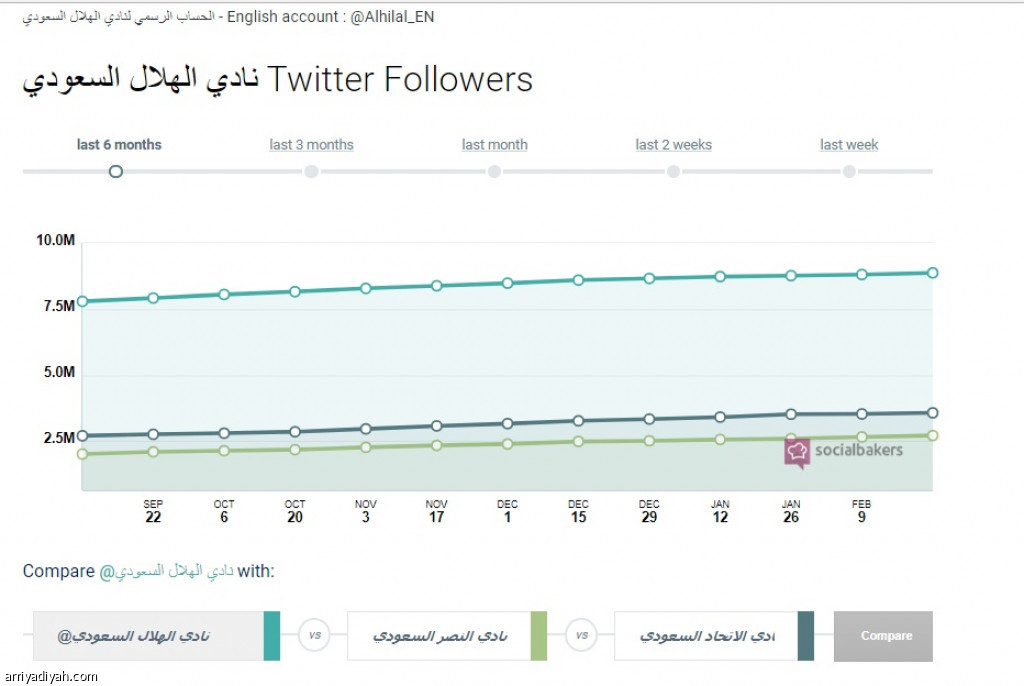Click the dark slate color swatch
1024x686 pixels.
(806, 636)
